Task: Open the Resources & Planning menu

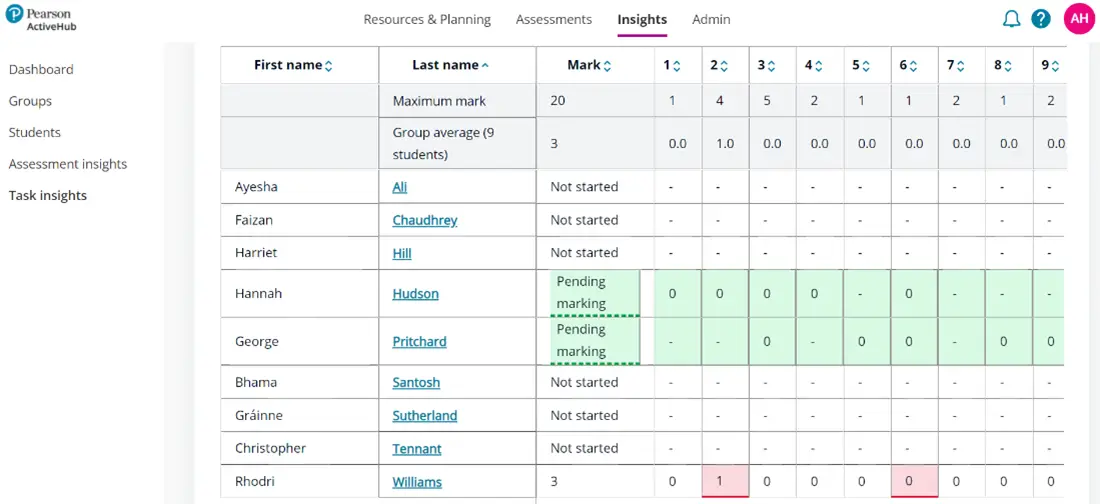Action: (x=427, y=19)
